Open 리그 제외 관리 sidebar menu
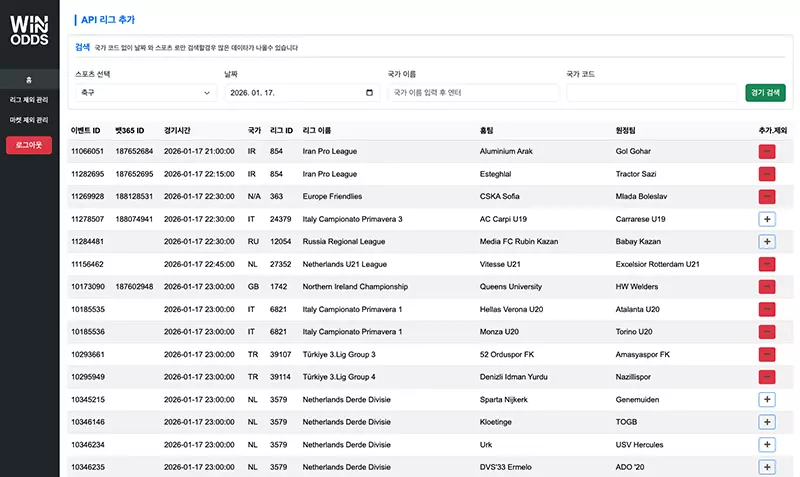800x477 pixels. 29,100
